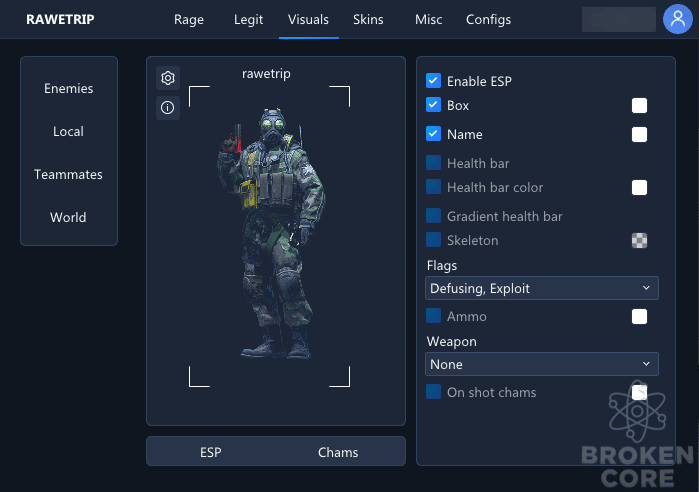
Task: Click the RAWETRIP logo text
Action: pos(60,19)
